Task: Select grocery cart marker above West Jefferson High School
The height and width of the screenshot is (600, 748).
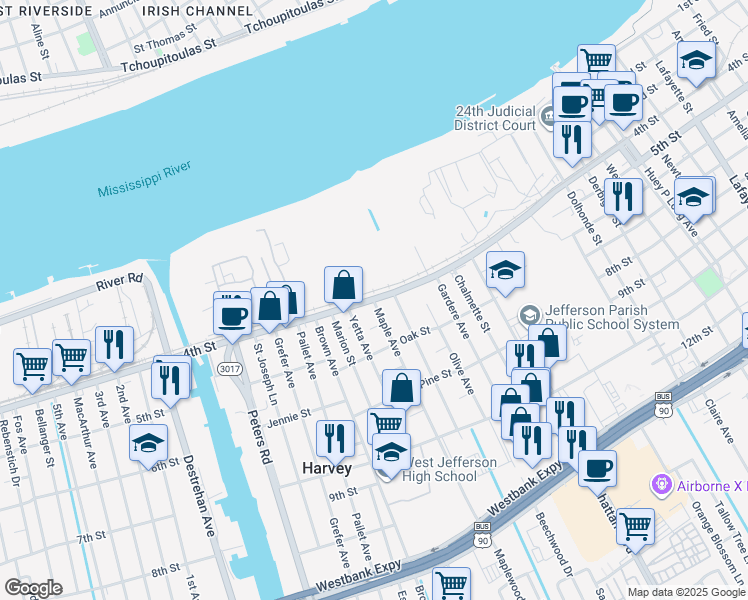Action: pos(386,422)
